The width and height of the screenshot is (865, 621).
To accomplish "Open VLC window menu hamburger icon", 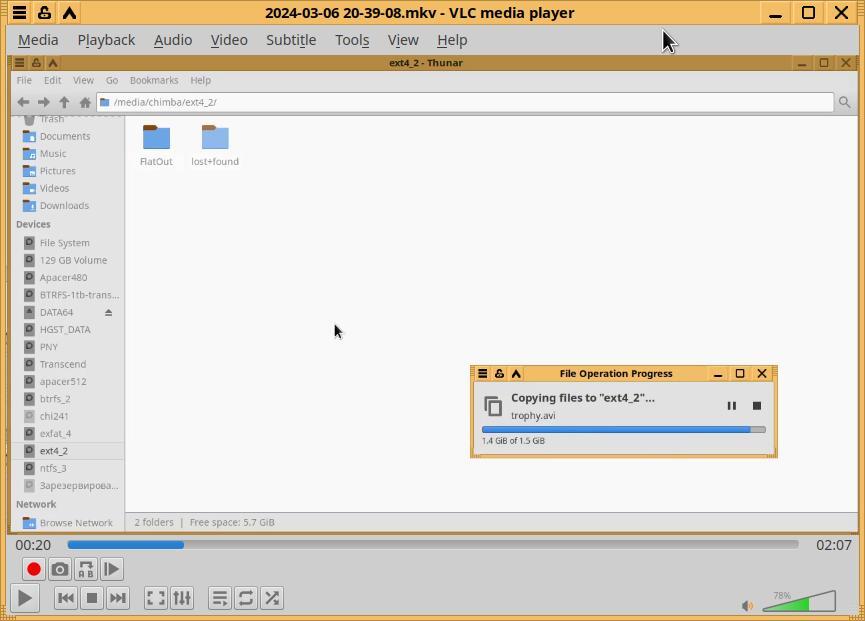I will (19, 12).
